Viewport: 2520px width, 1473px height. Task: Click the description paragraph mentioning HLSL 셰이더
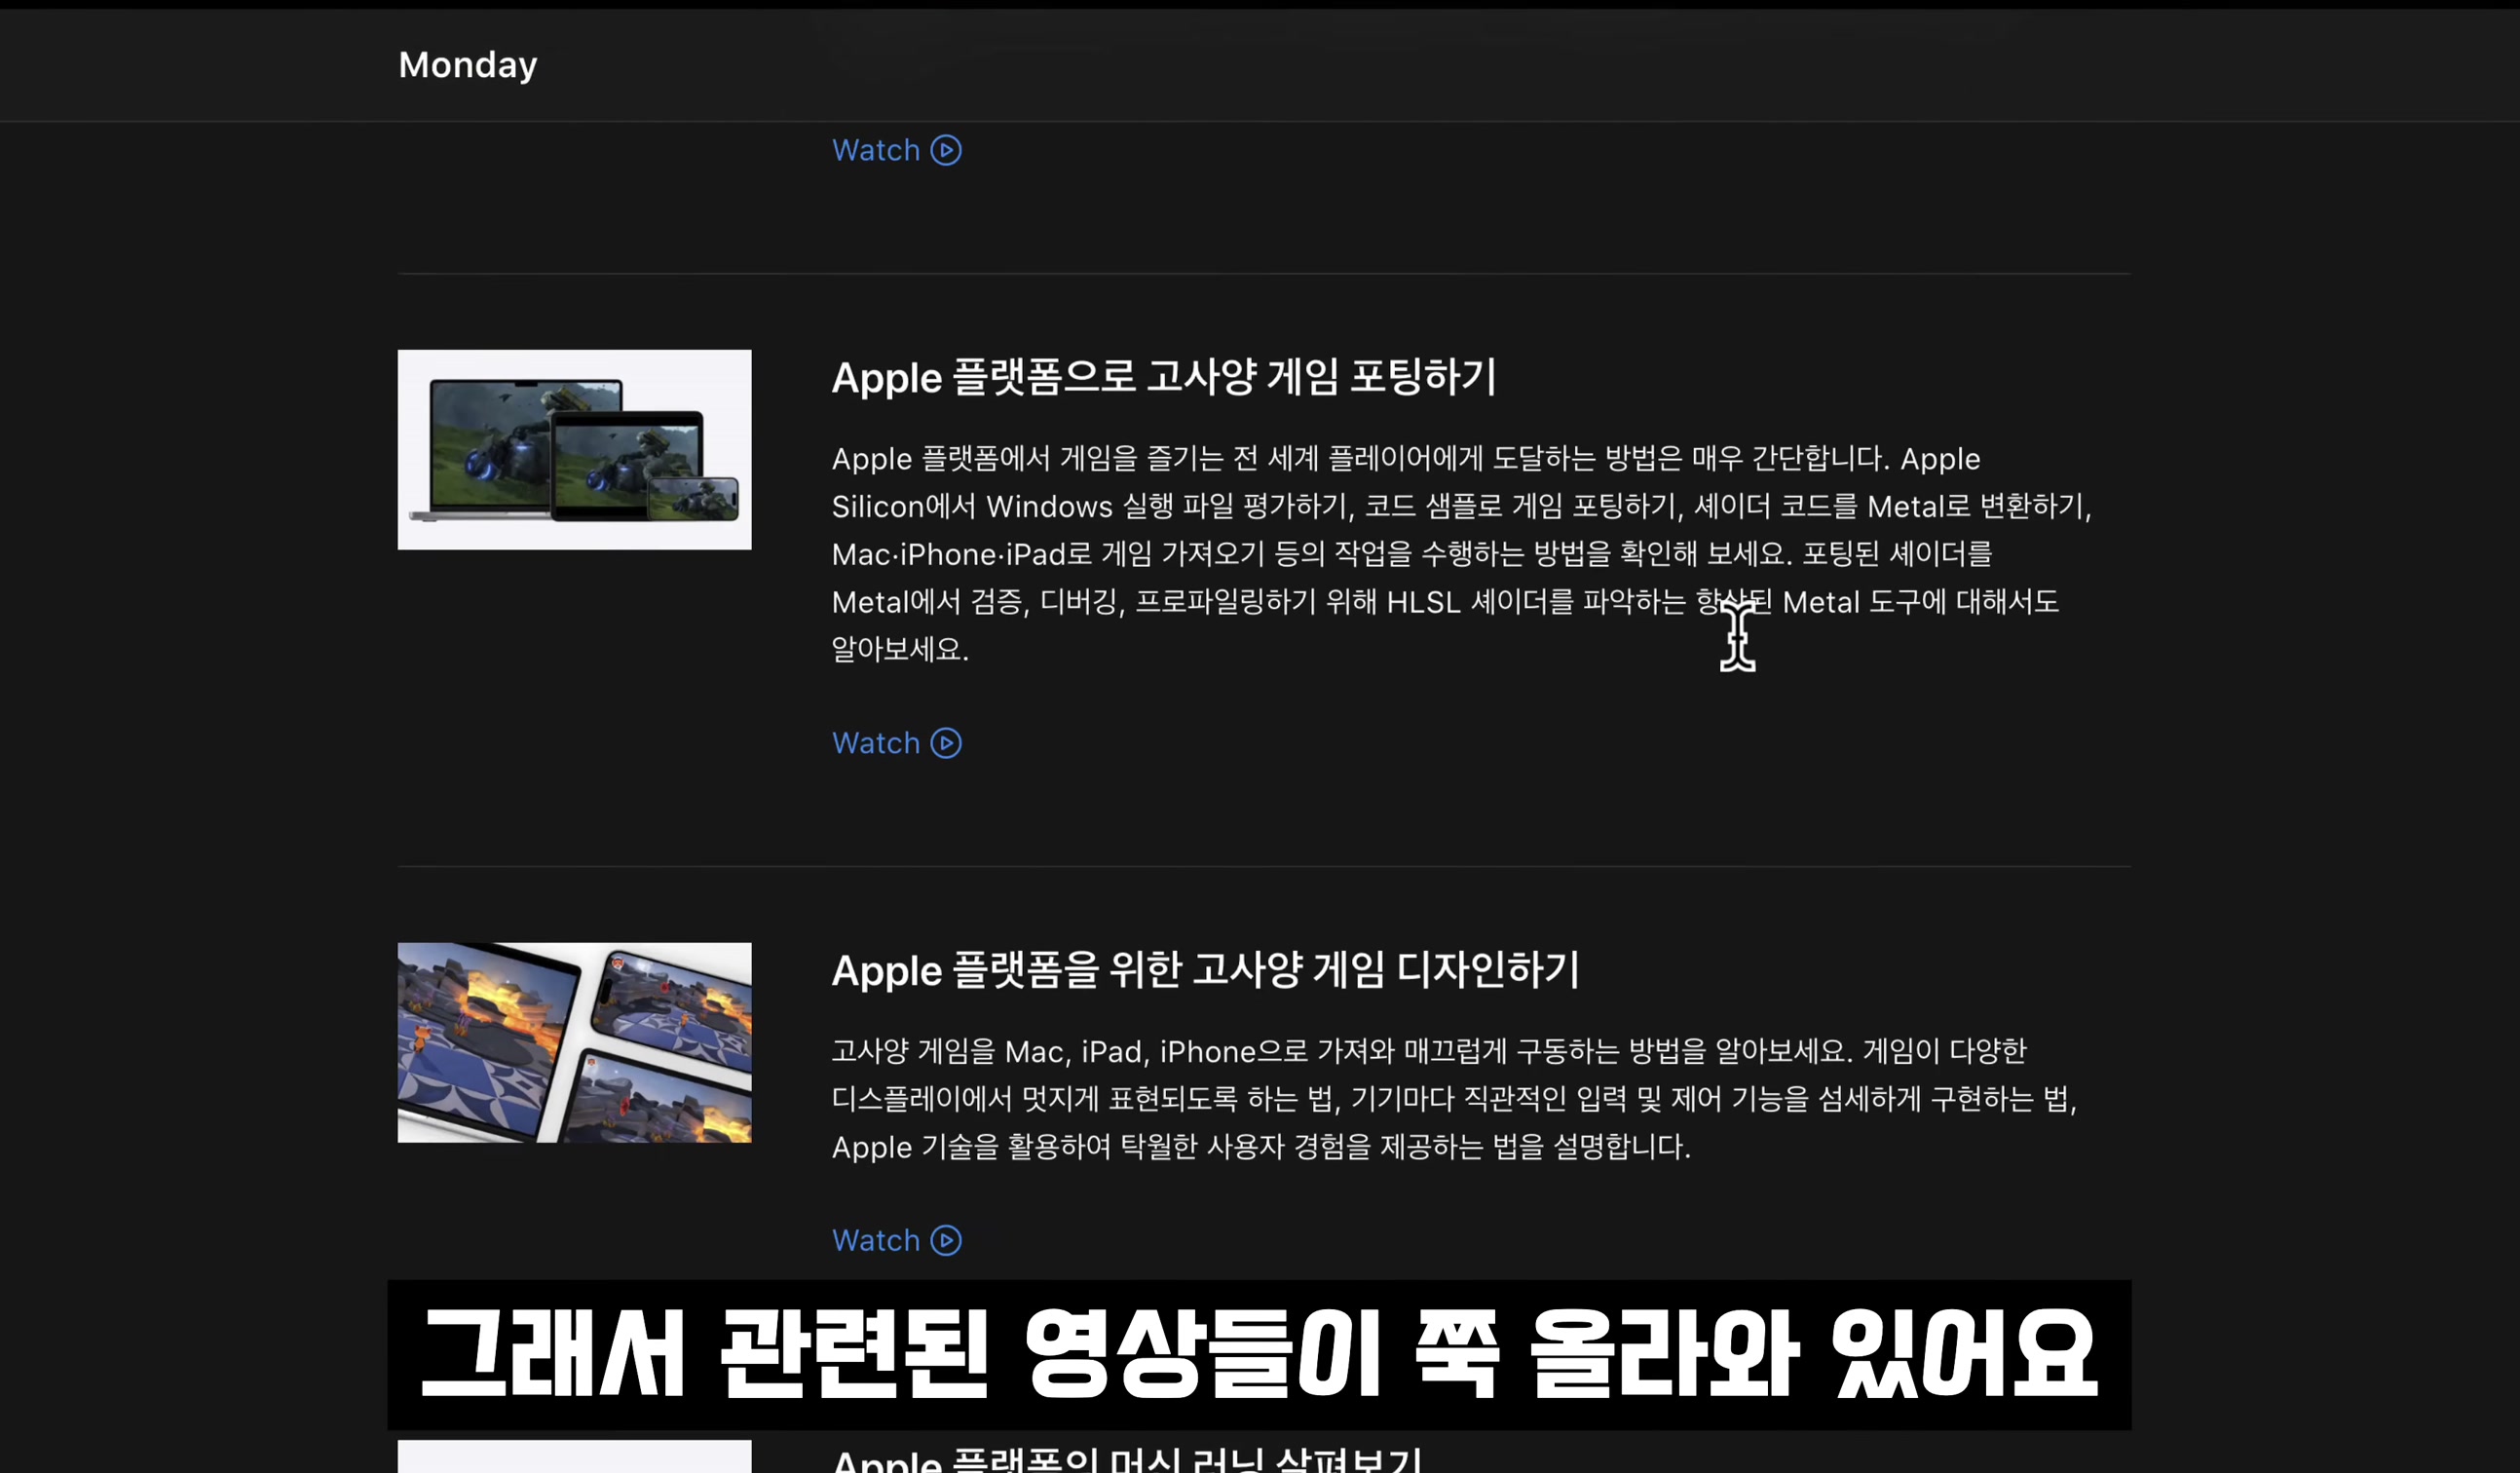[x=1462, y=553]
